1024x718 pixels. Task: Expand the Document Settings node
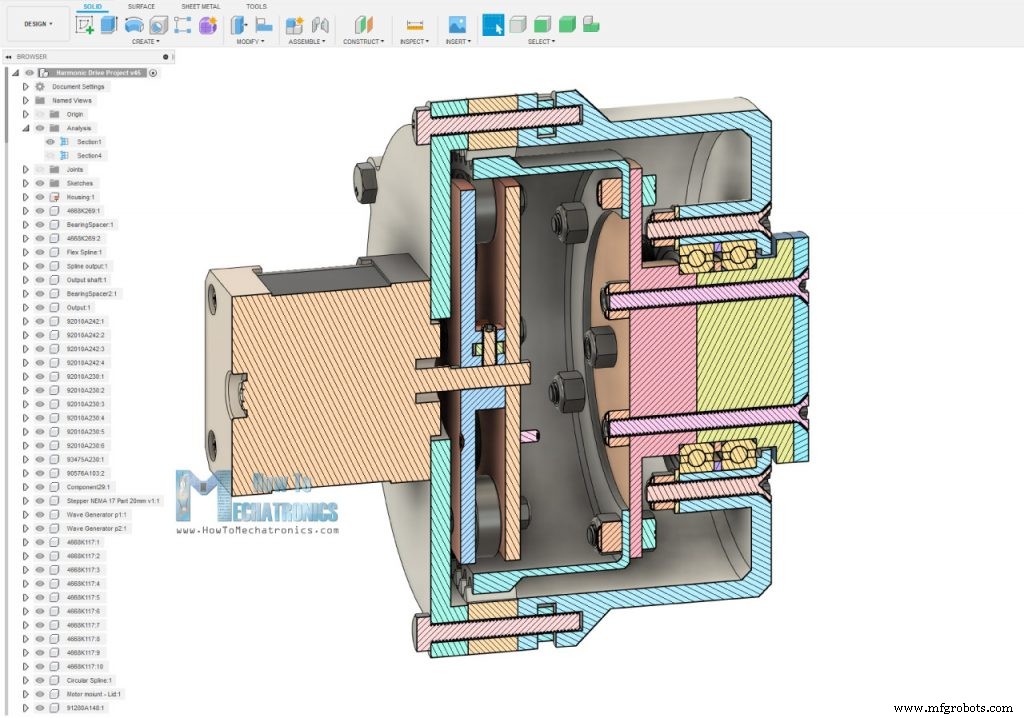pos(25,87)
